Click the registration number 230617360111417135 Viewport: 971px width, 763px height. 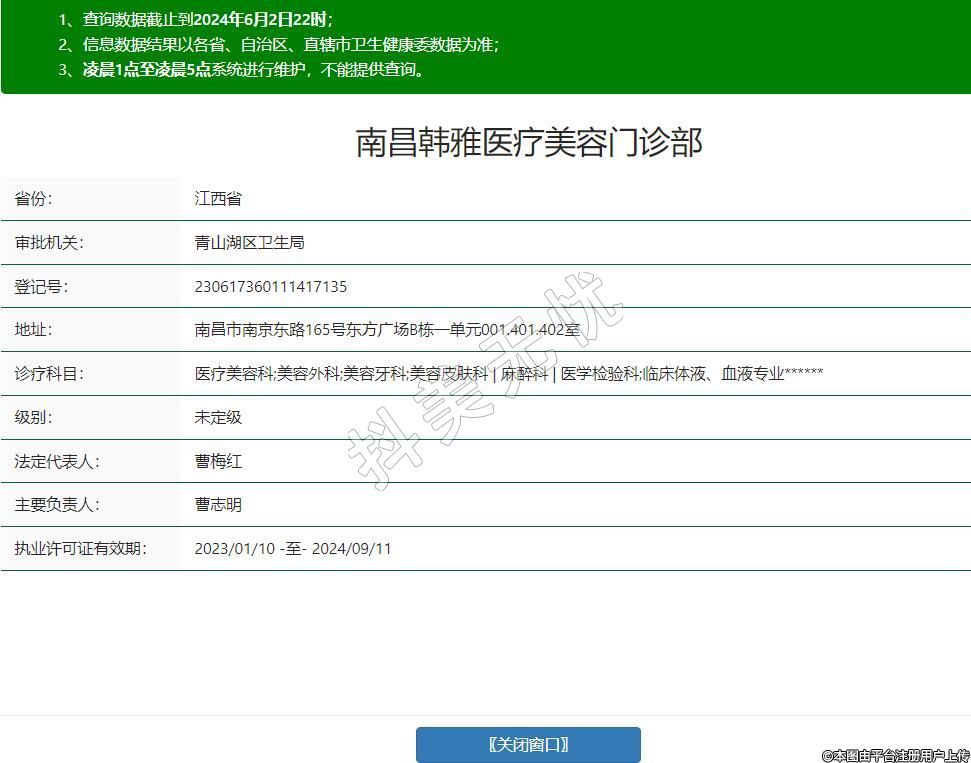271,287
